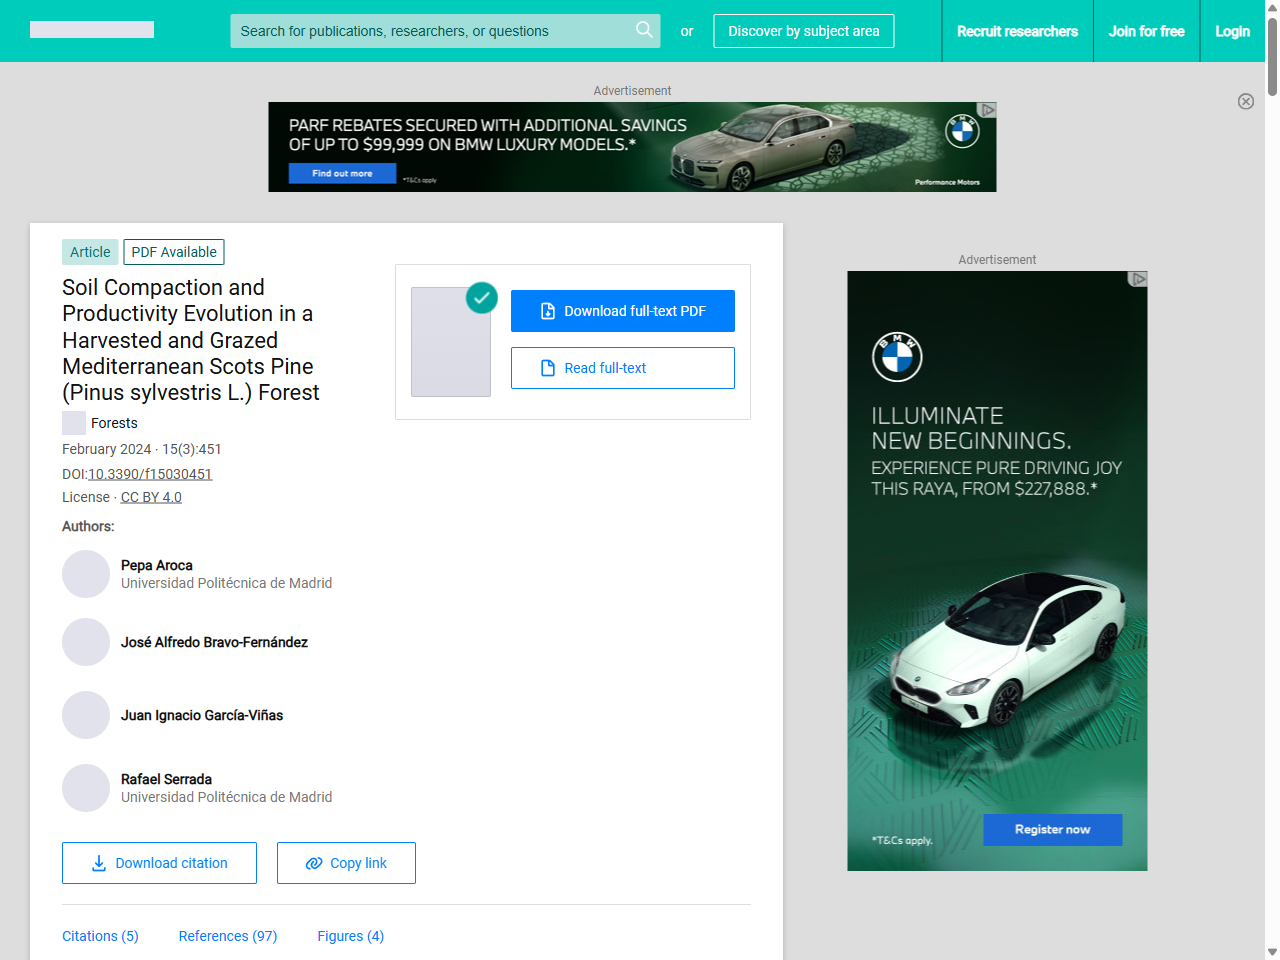Screen dimensions: 1280x960
Task: Click the AdChoices icon on the sidebar ad
Action: (1138, 279)
